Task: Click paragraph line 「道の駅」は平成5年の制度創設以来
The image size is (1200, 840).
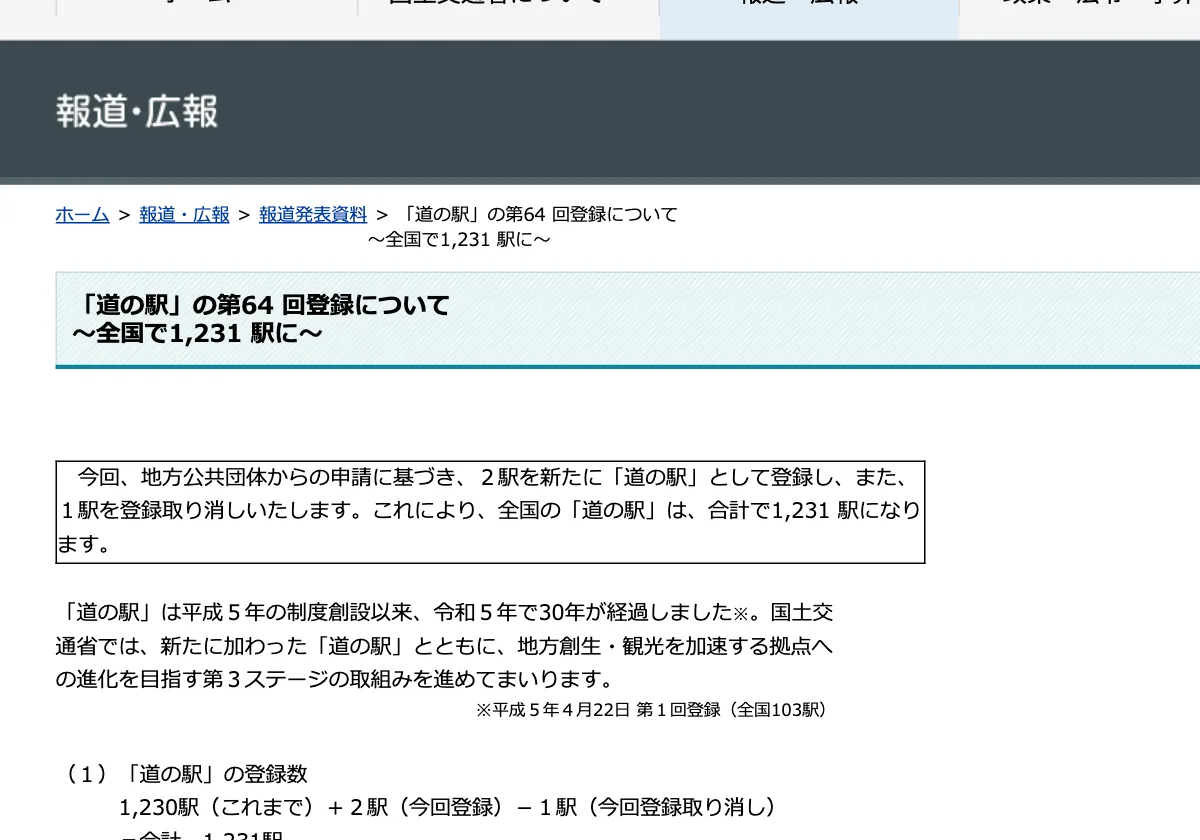Action: [445, 612]
